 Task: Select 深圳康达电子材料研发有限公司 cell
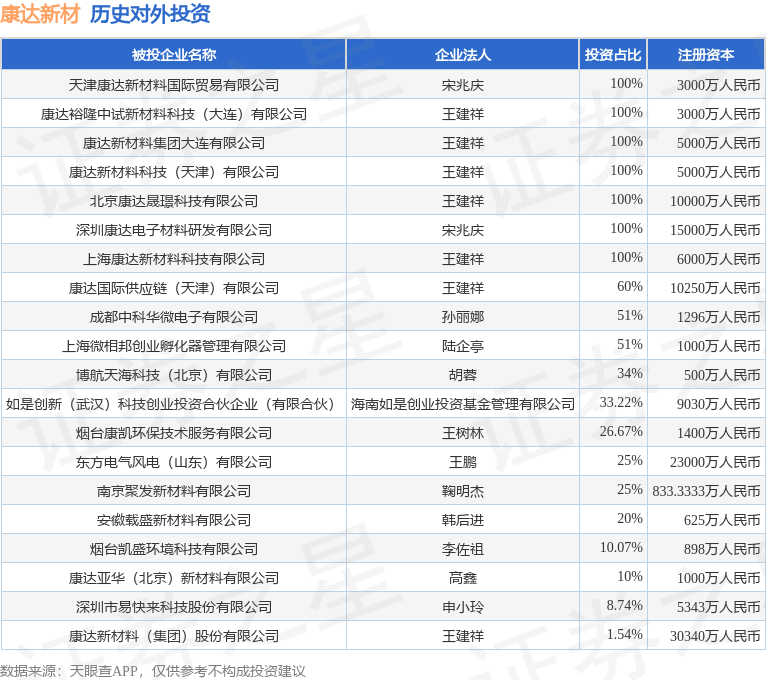click(x=173, y=230)
